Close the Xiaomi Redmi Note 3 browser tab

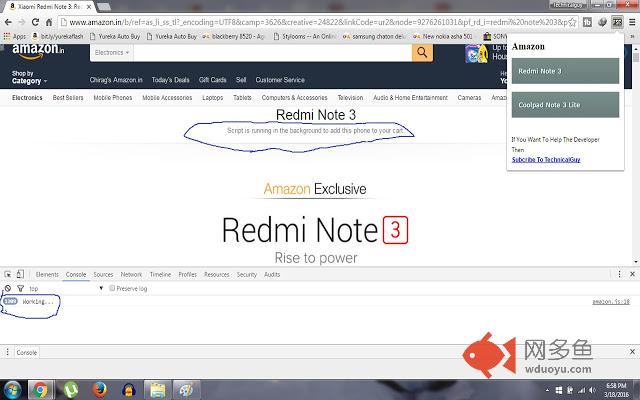(x=89, y=7)
